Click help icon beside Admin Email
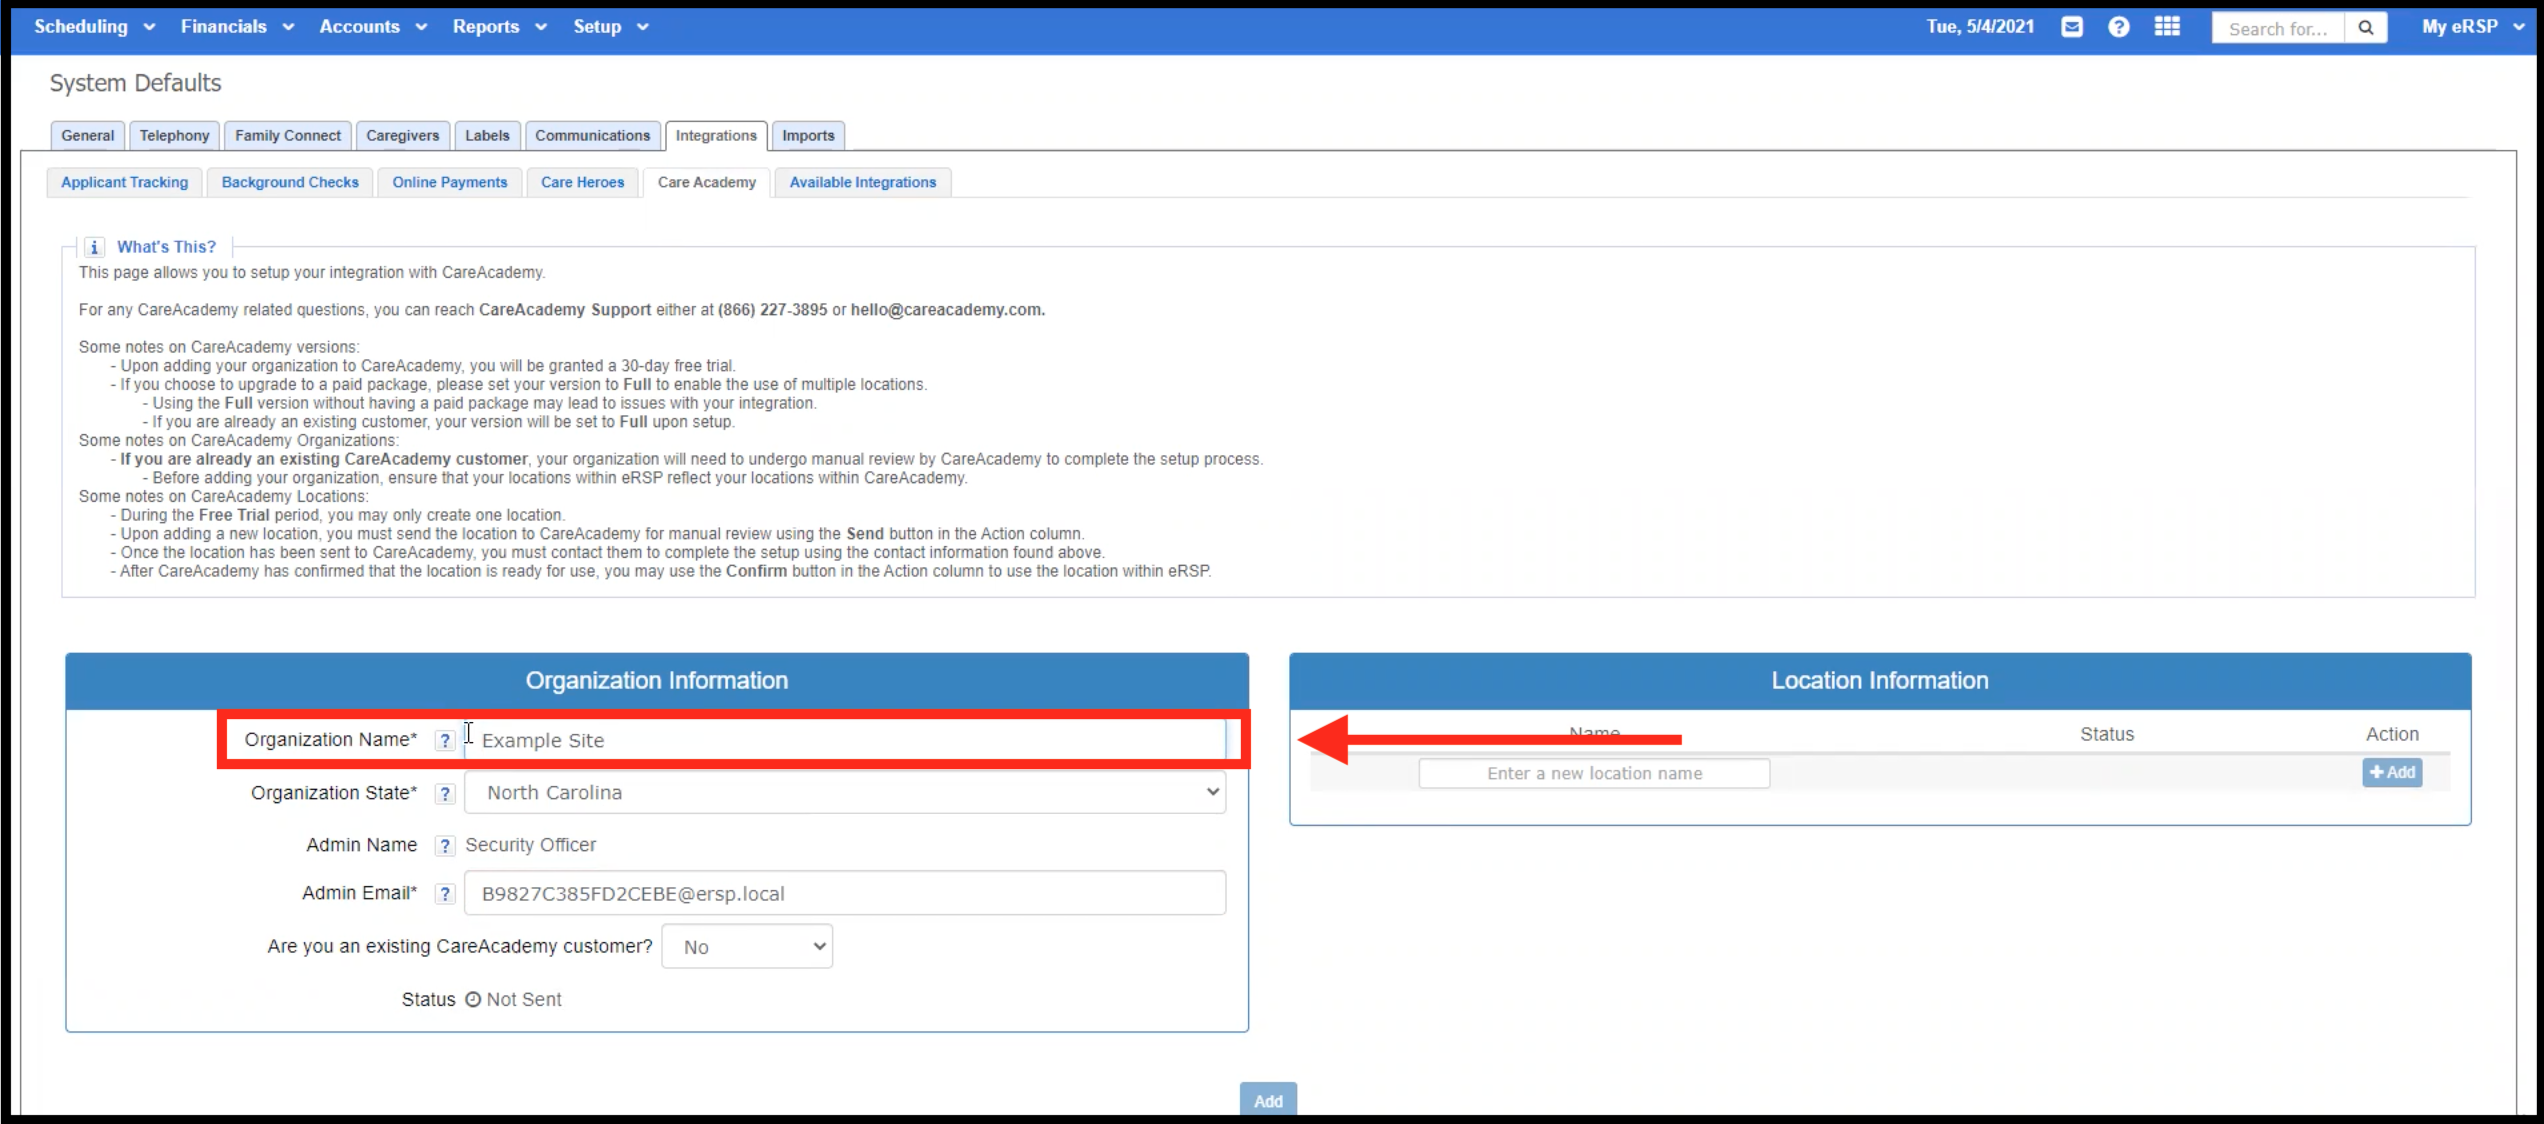This screenshot has width=2544, height=1124. pyautogui.click(x=445, y=894)
